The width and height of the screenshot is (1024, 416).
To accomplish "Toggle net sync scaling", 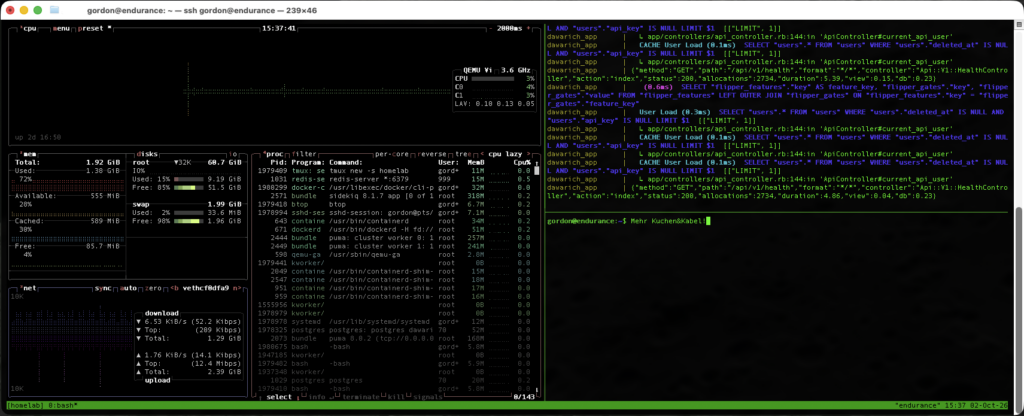I will [103, 288].
